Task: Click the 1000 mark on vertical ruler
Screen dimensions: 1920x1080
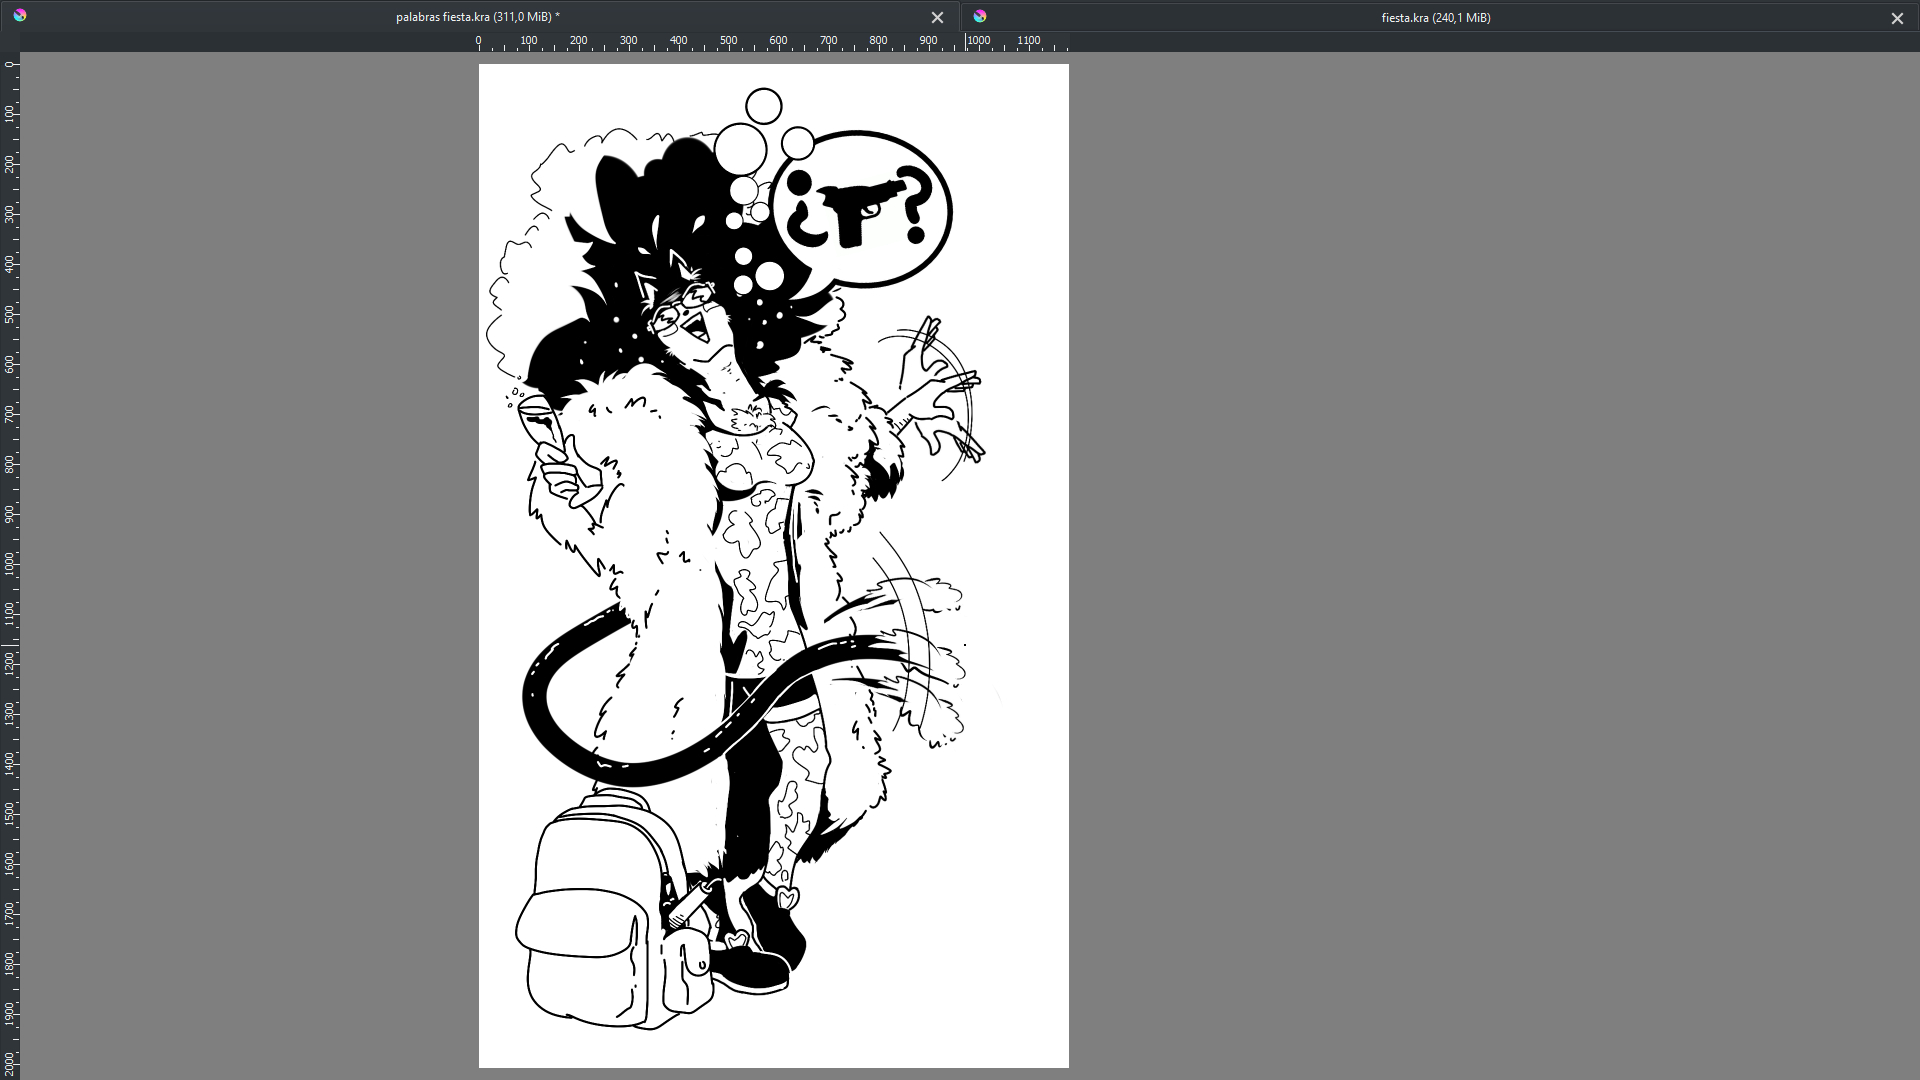Action: (x=10, y=563)
